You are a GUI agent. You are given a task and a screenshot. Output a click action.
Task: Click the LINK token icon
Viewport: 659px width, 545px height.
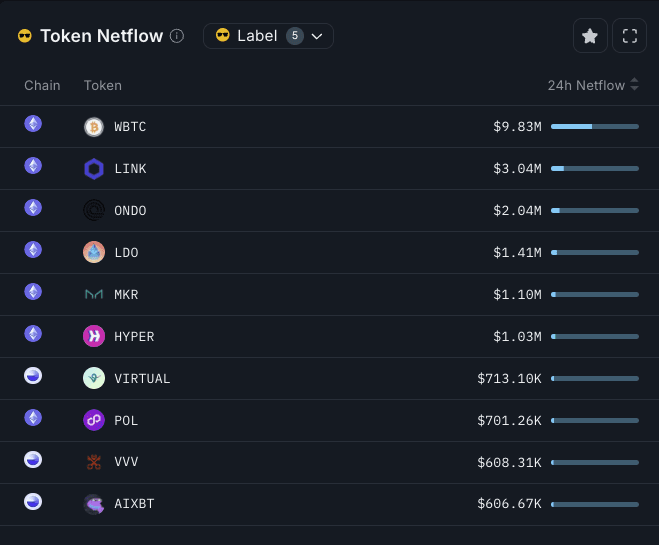click(x=94, y=169)
